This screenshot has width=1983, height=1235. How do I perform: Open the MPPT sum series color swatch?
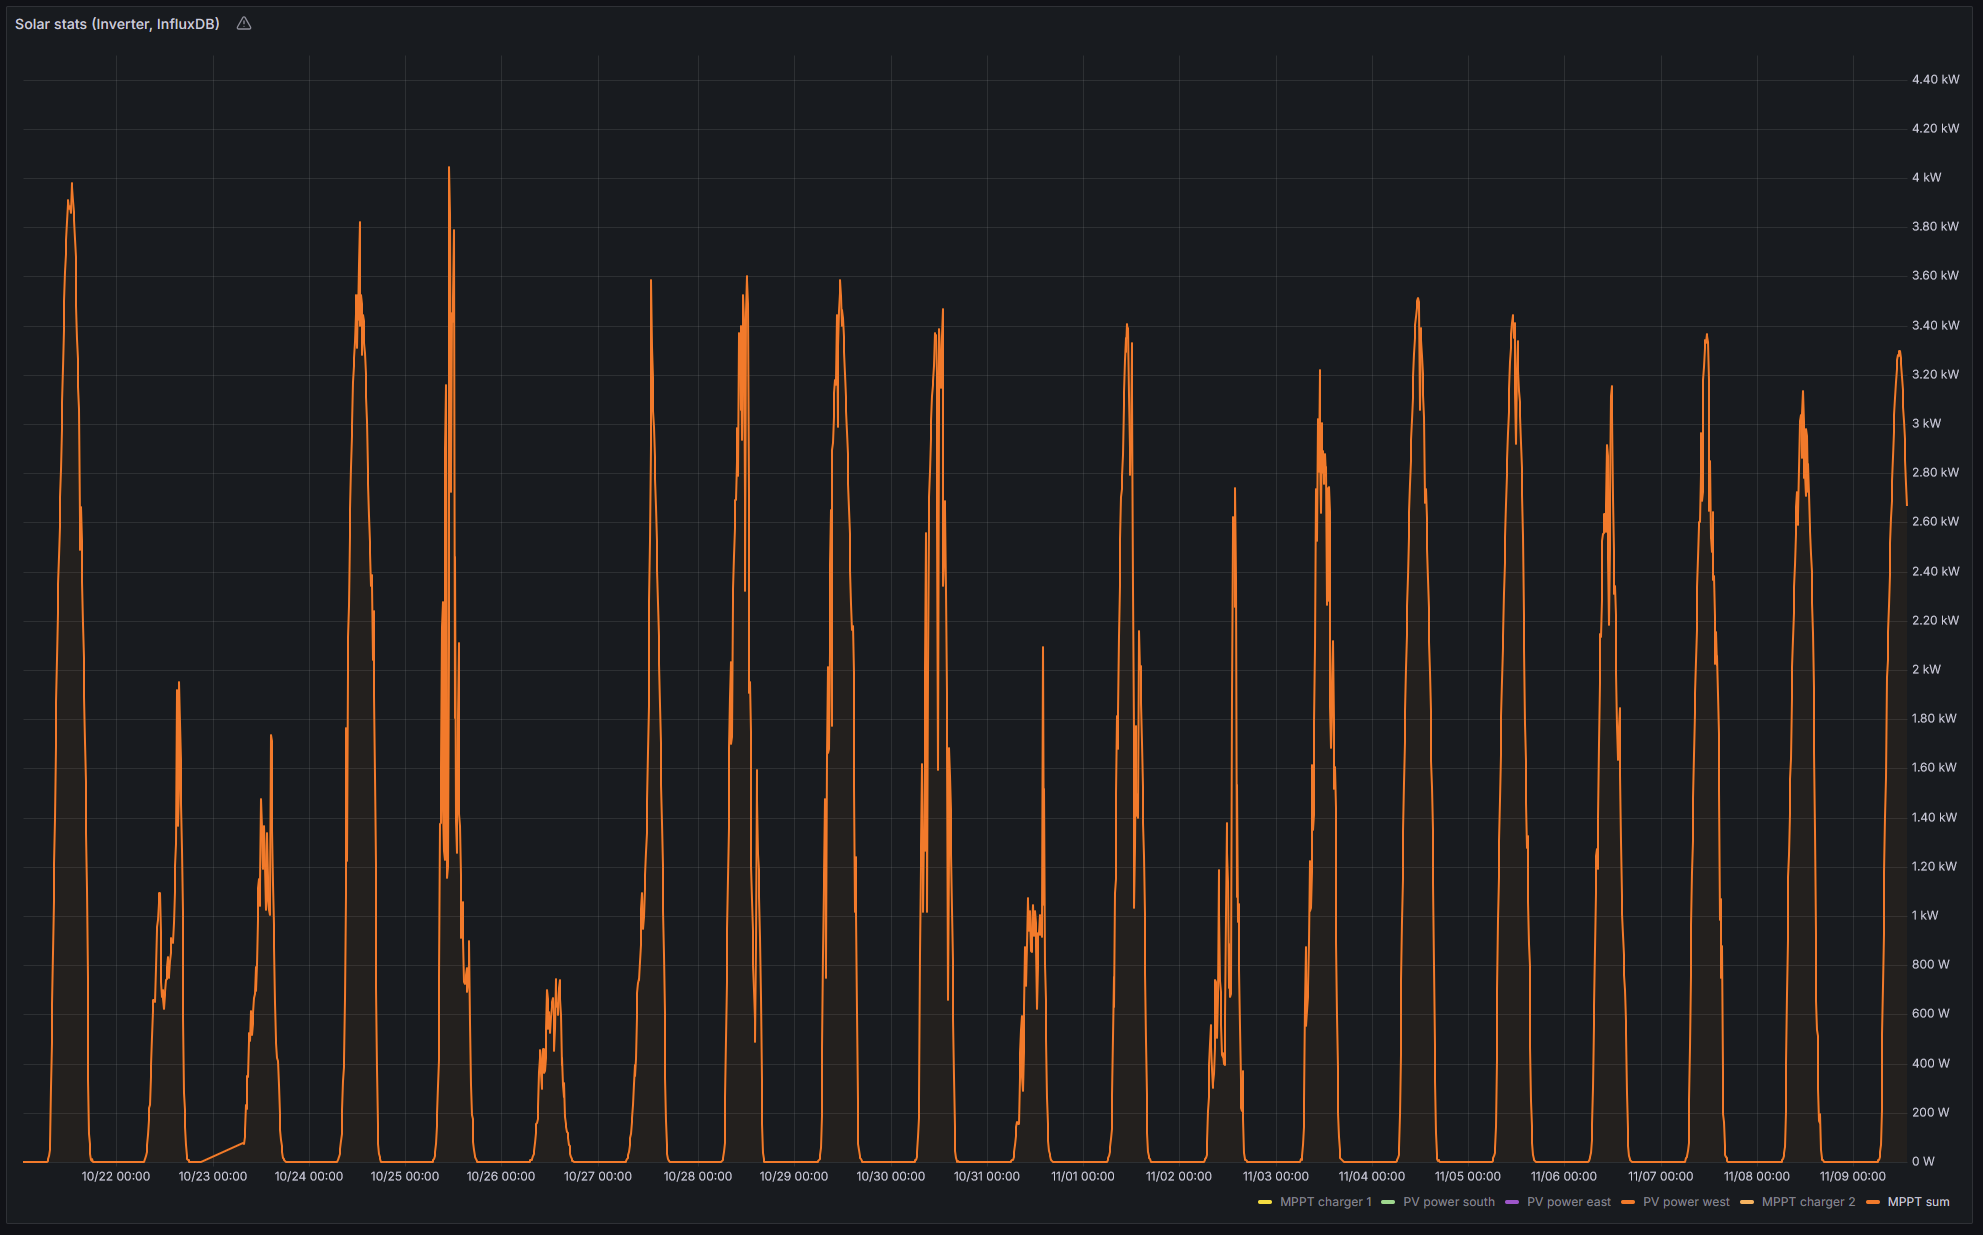(1873, 1202)
